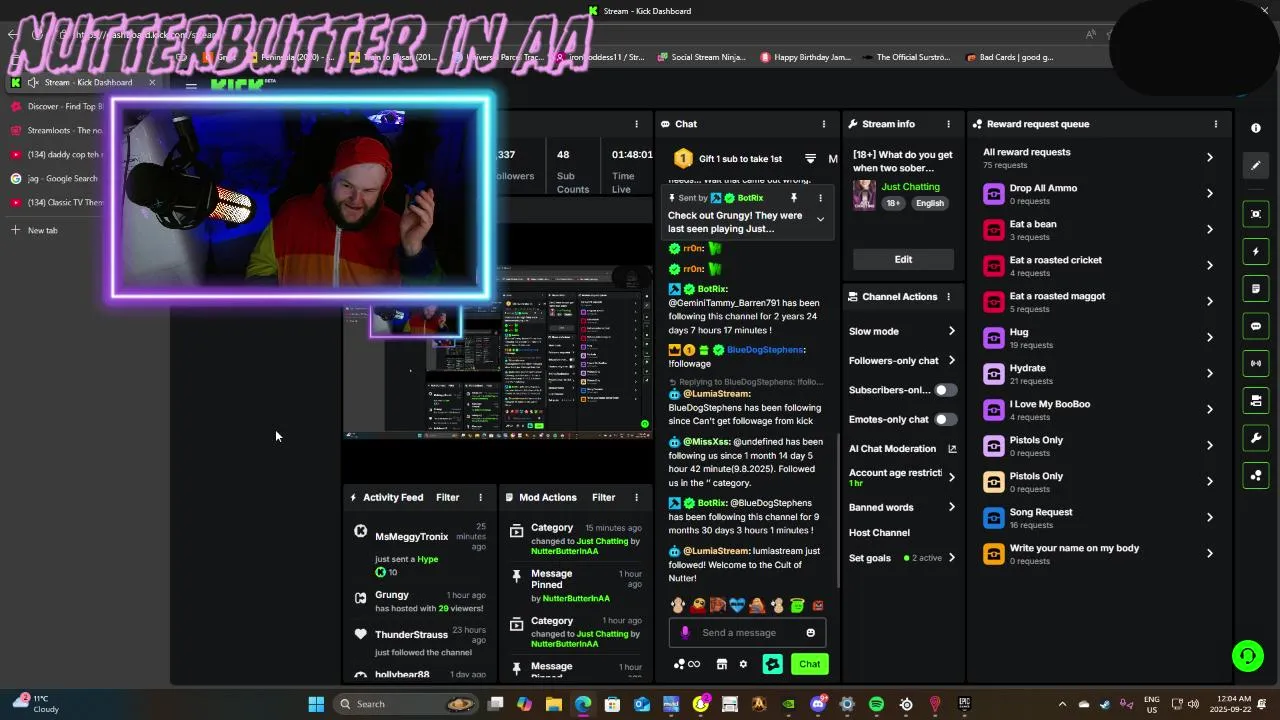Click the green headset support button
The width and height of the screenshot is (1280, 720).
1247,656
